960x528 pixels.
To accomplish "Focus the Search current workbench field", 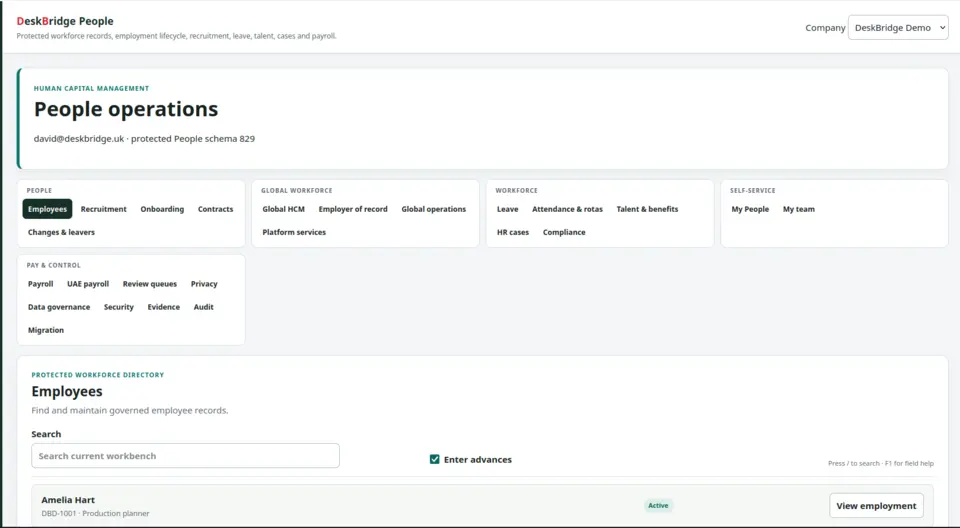I will [x=186, y=456].
